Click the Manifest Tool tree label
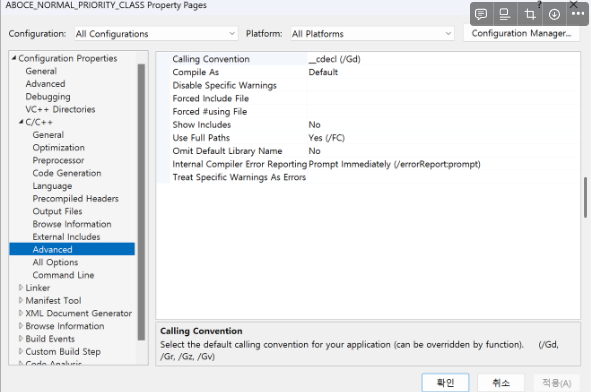 (53, 300)
